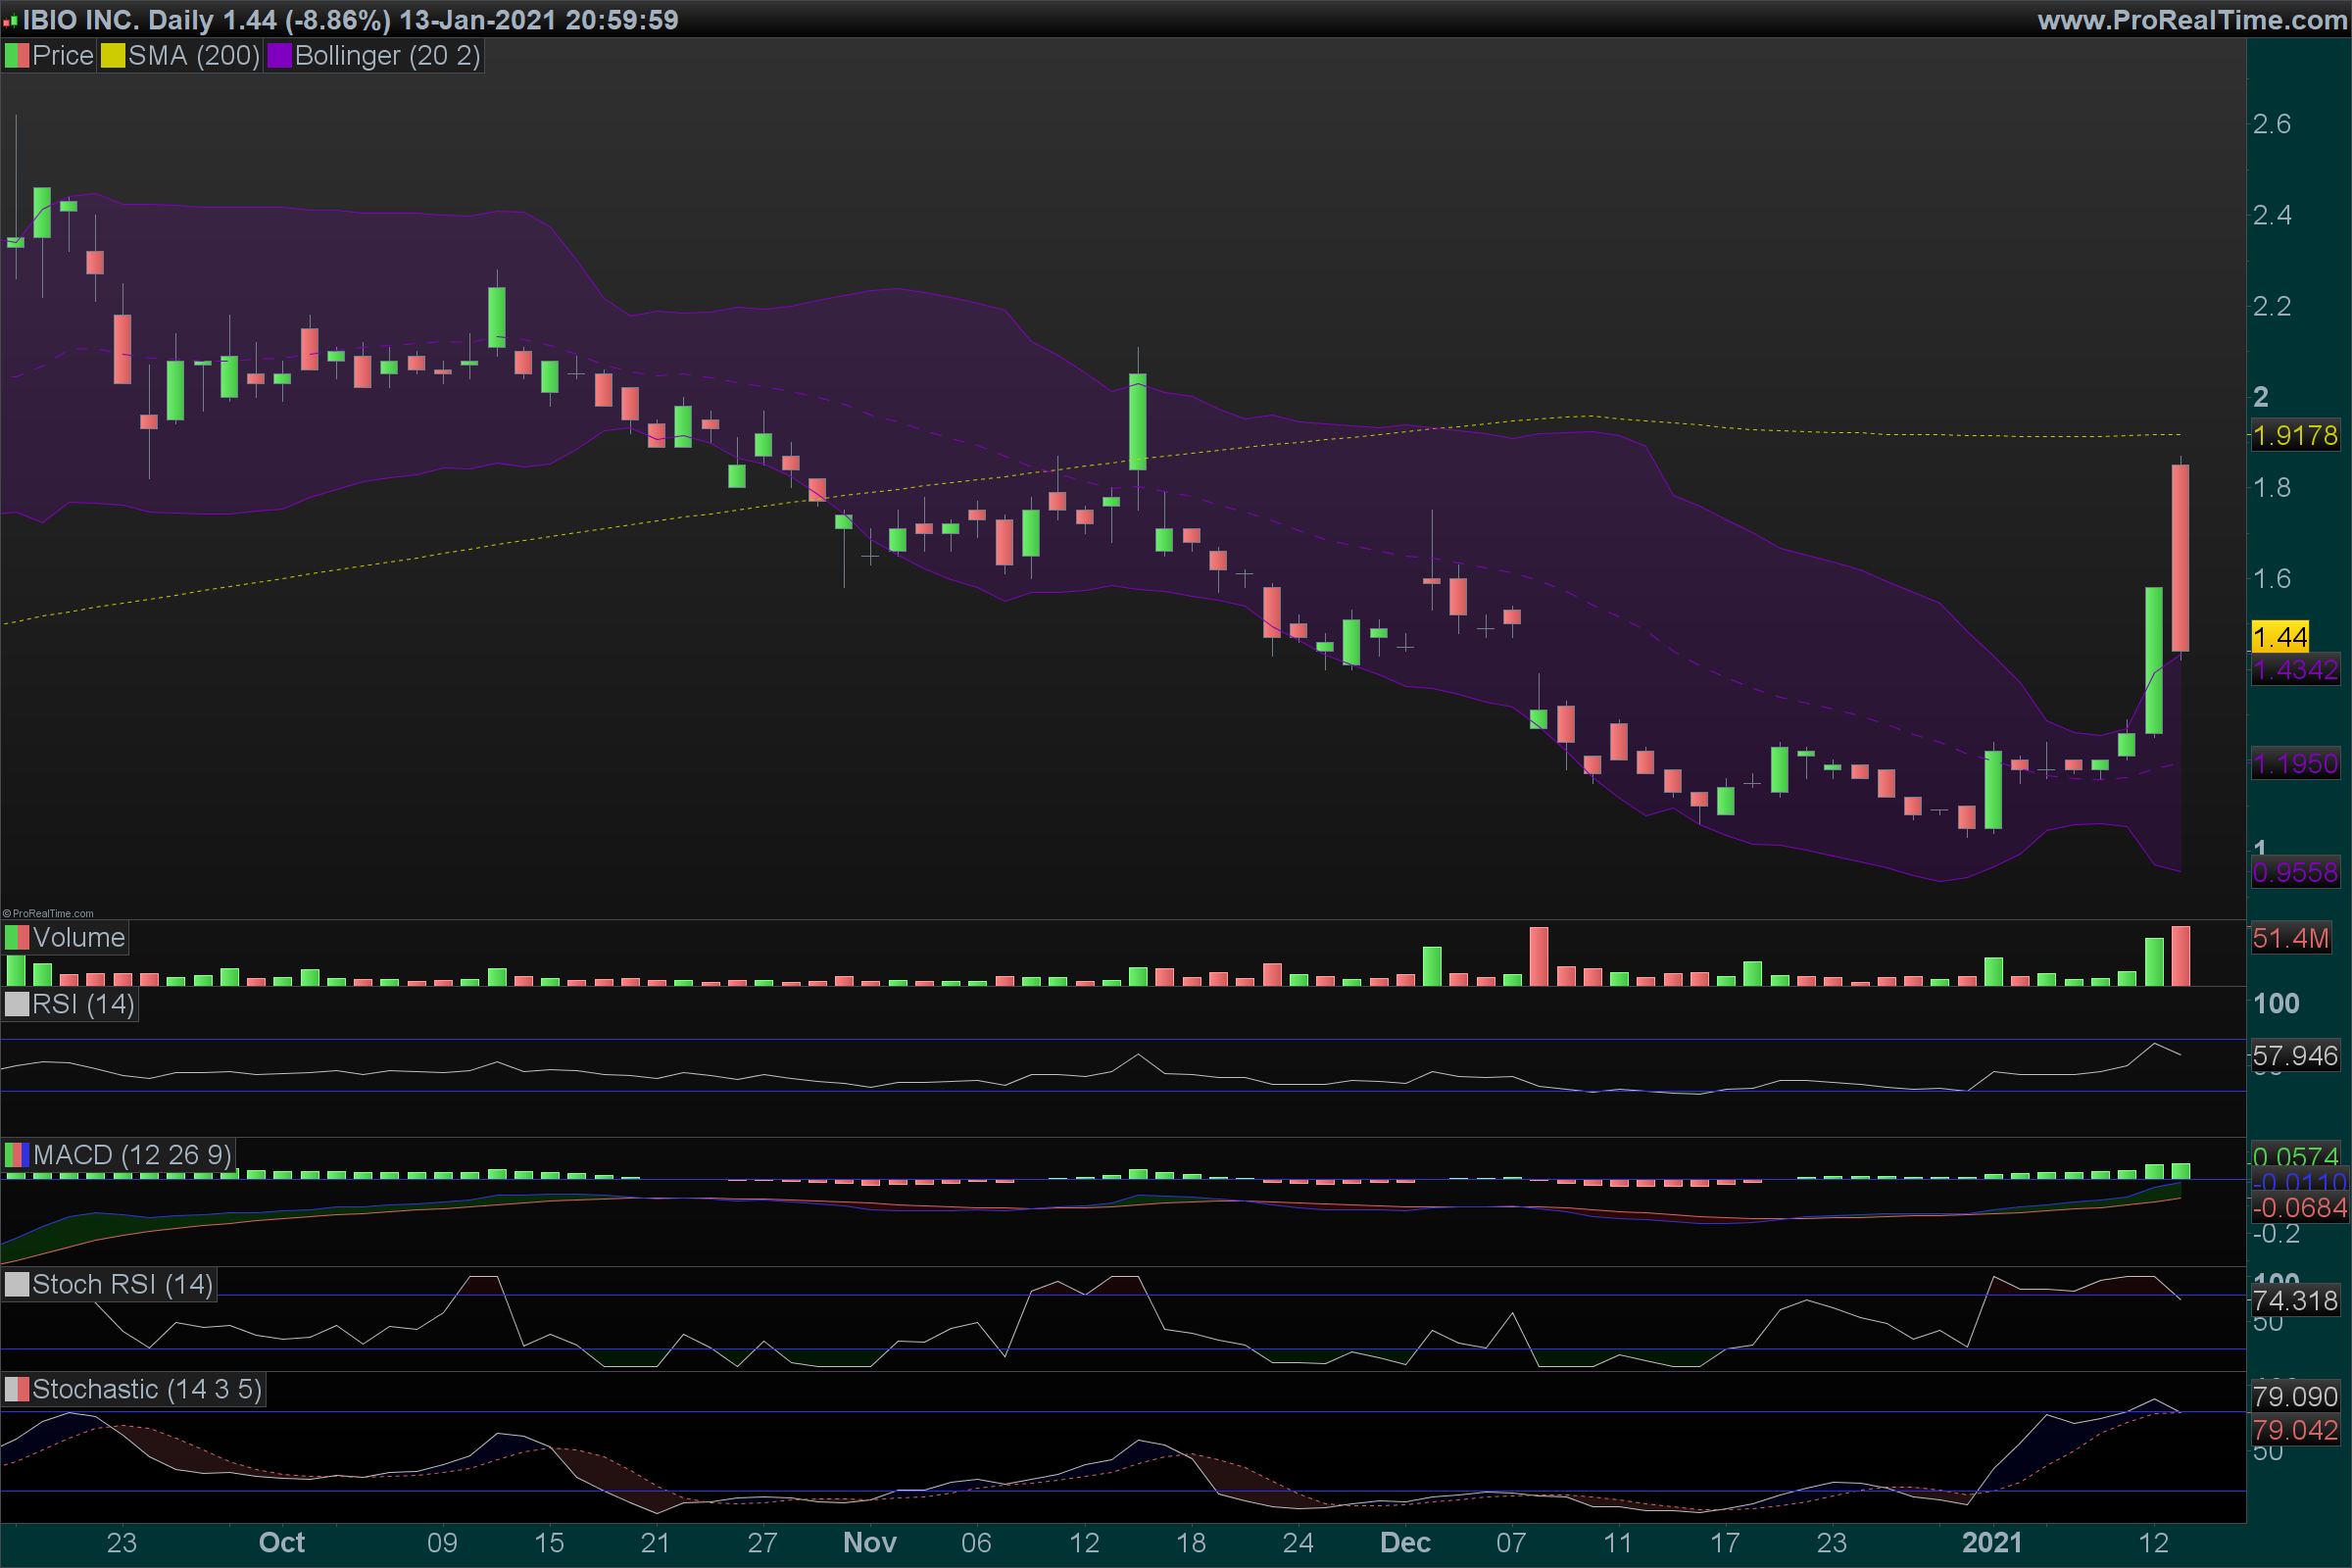Image resolution: width=2352 pixels, height=1568 pixels.
Task: Click the SMA (200) legend label
Action: tap(193, 56)
